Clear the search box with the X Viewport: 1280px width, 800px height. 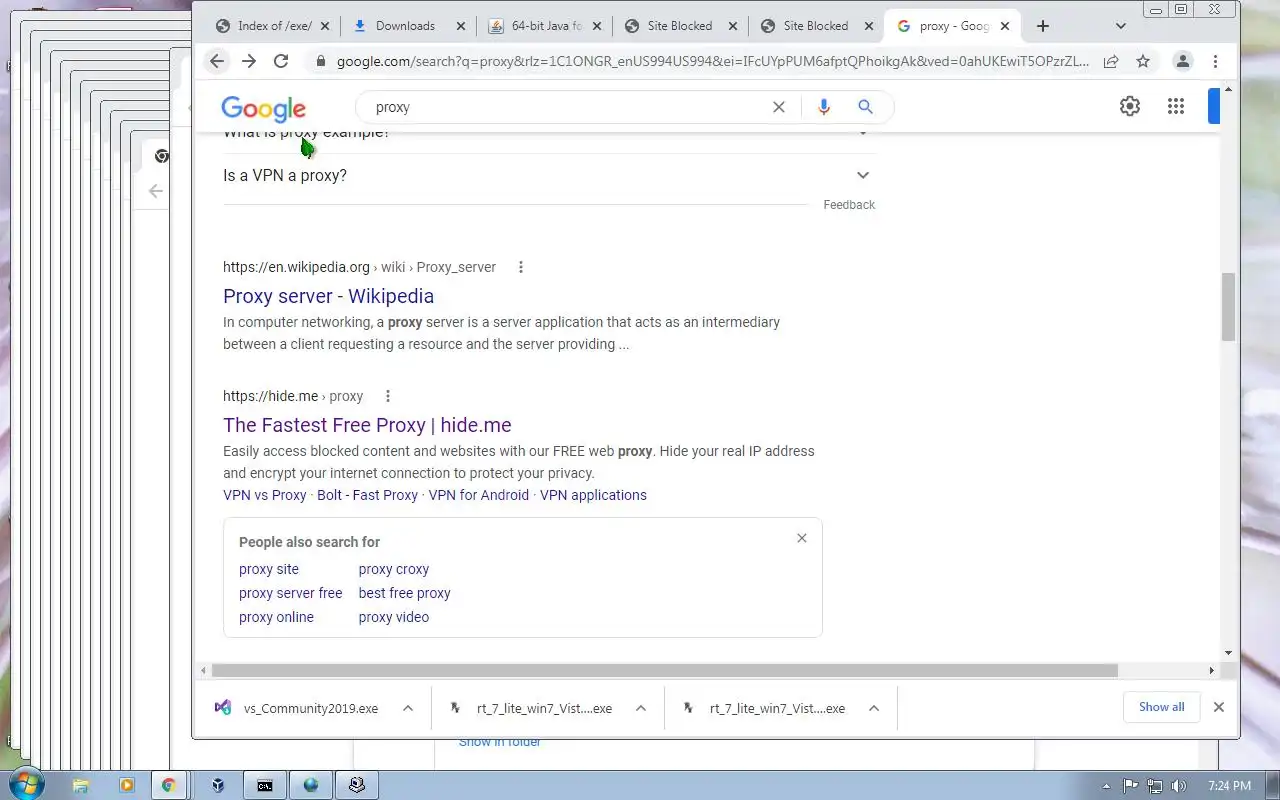[779, 107]
